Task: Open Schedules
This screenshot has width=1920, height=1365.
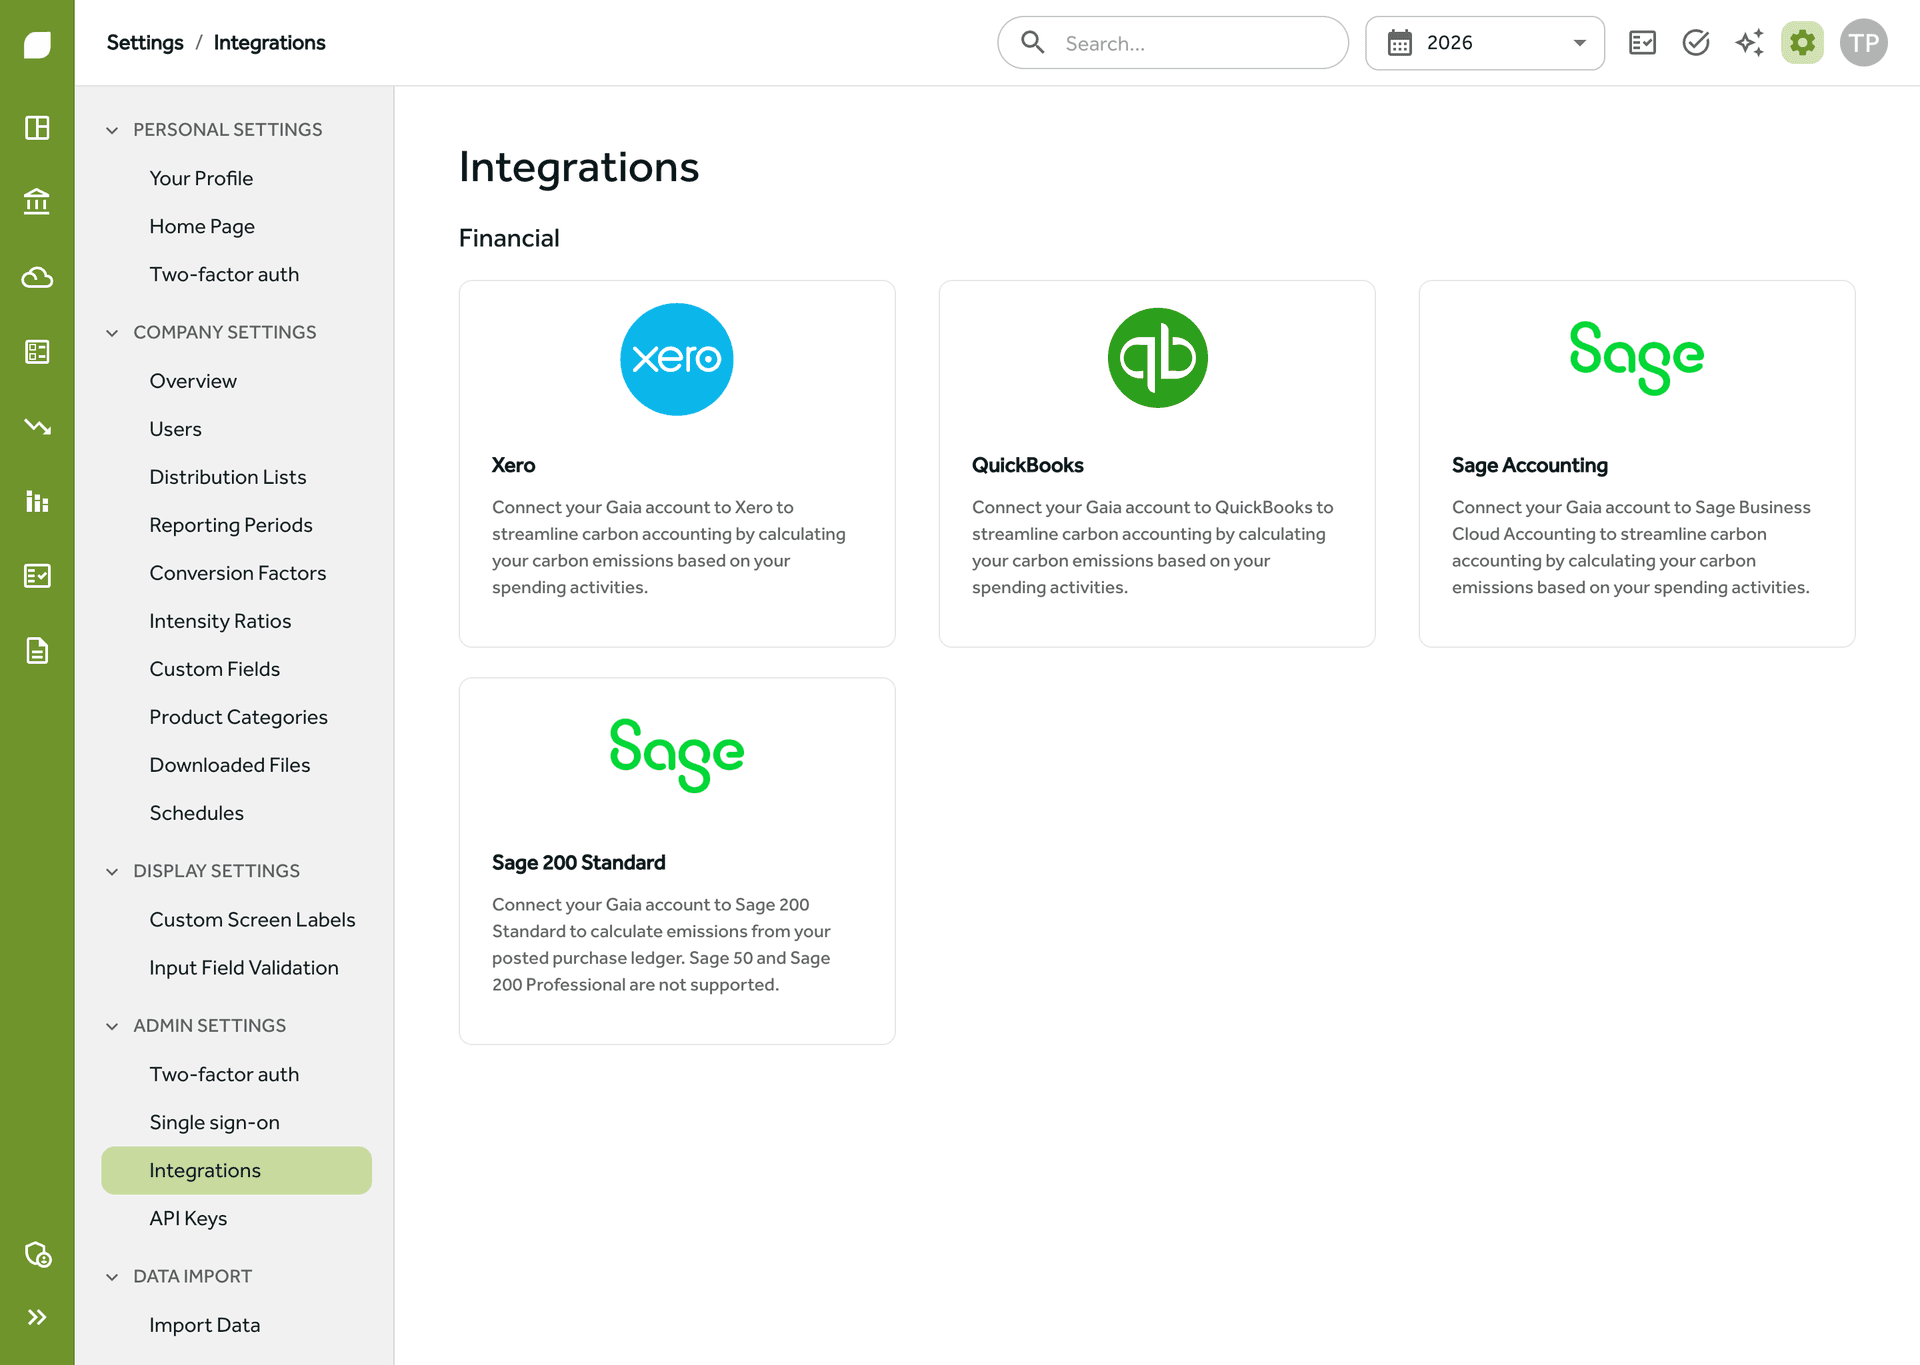Action: coord(196,813)
